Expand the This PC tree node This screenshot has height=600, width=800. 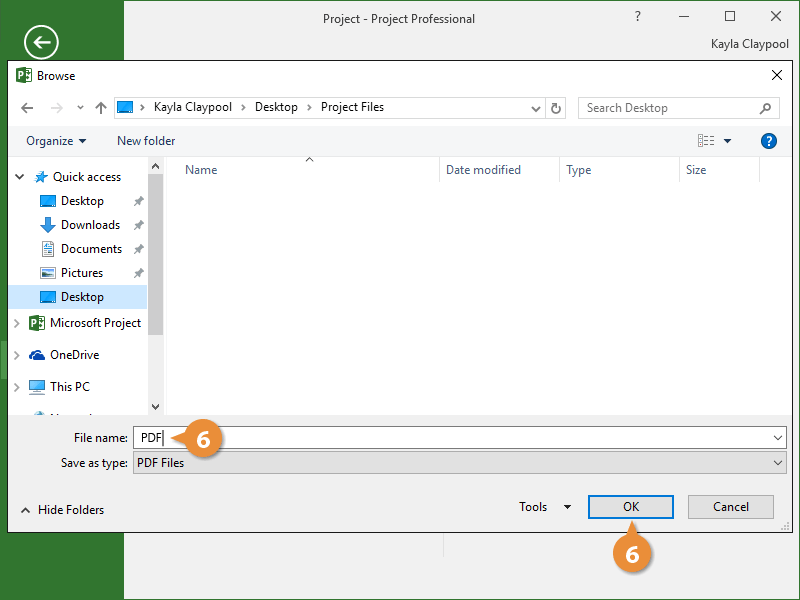pos(17,387)
